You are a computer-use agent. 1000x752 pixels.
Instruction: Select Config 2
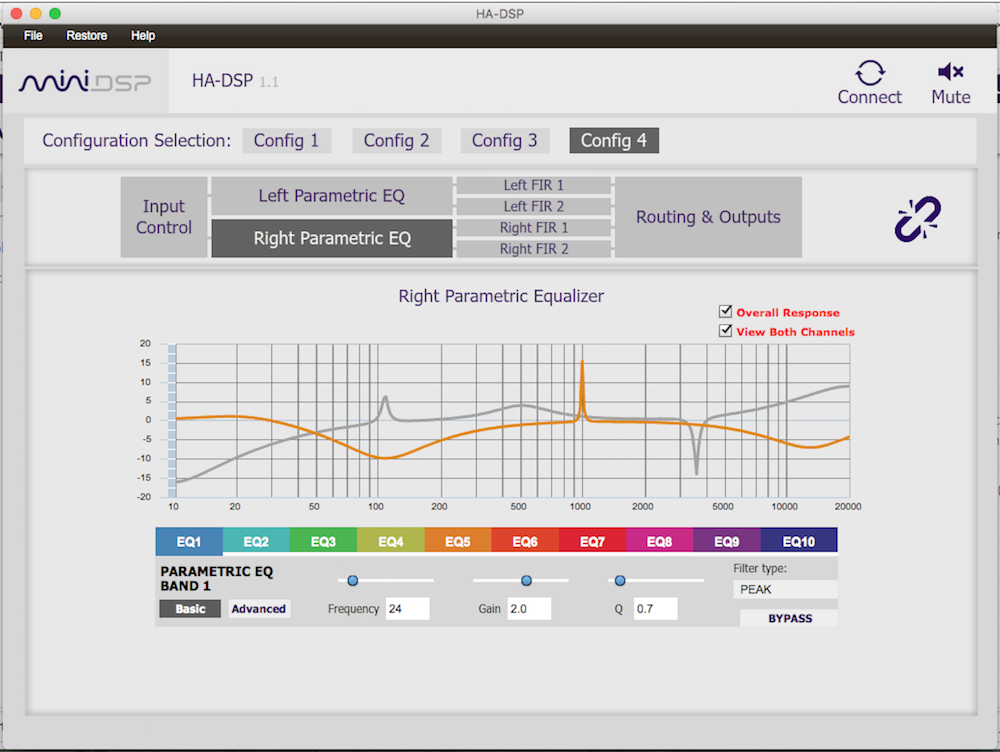tap(397, 140)
